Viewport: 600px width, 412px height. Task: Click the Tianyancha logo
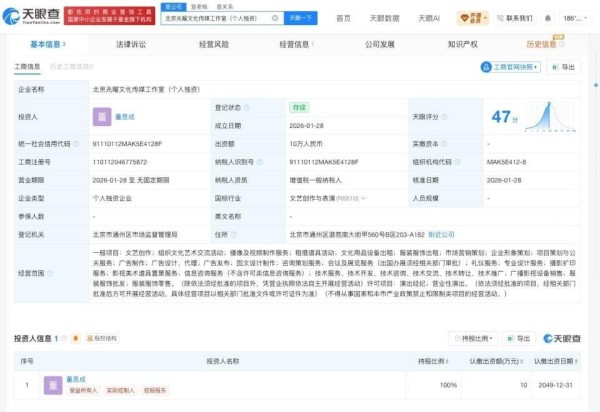pos(31,16)
